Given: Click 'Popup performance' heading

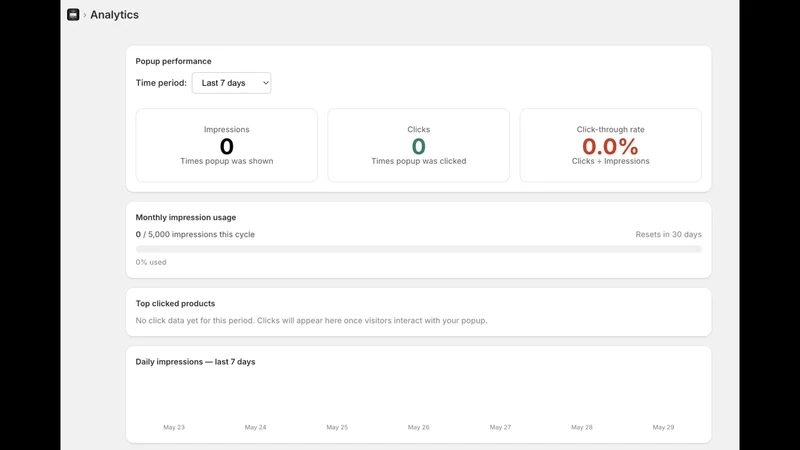Looking at the screenshot, I should point(173,61).
